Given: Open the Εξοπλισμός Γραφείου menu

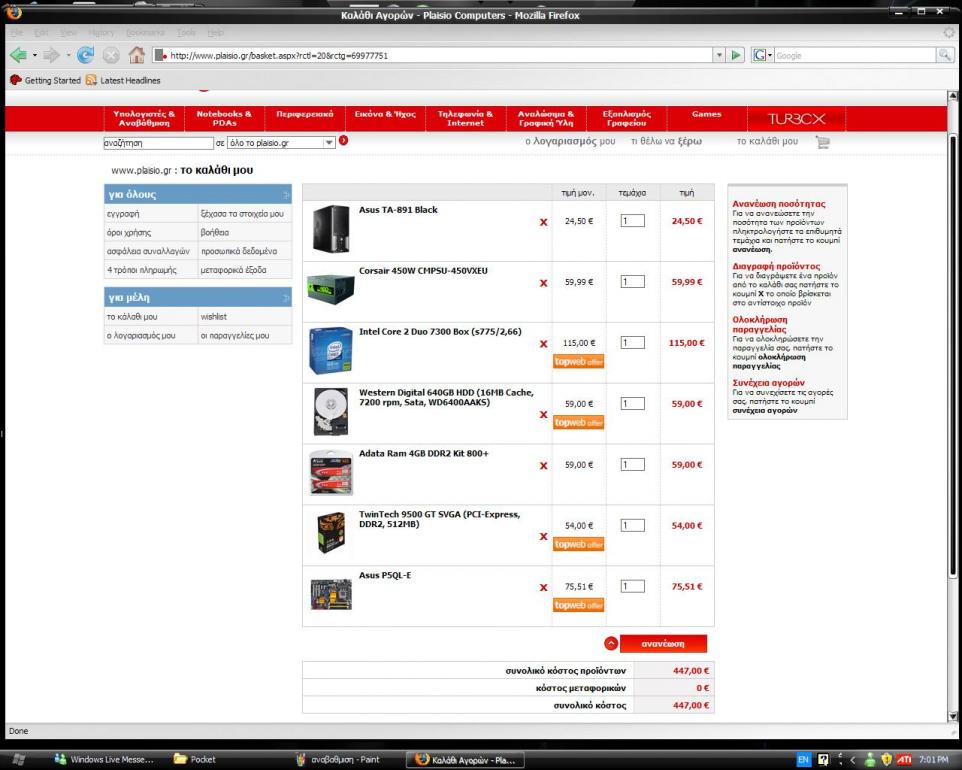Looking at the screenshot, I should click(x=626, y=118).
